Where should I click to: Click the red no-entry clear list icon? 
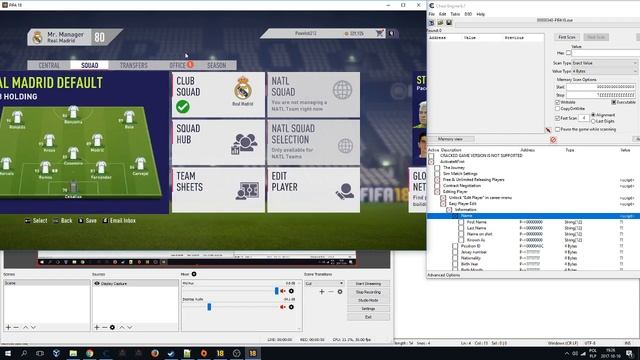tap(553, 140)
